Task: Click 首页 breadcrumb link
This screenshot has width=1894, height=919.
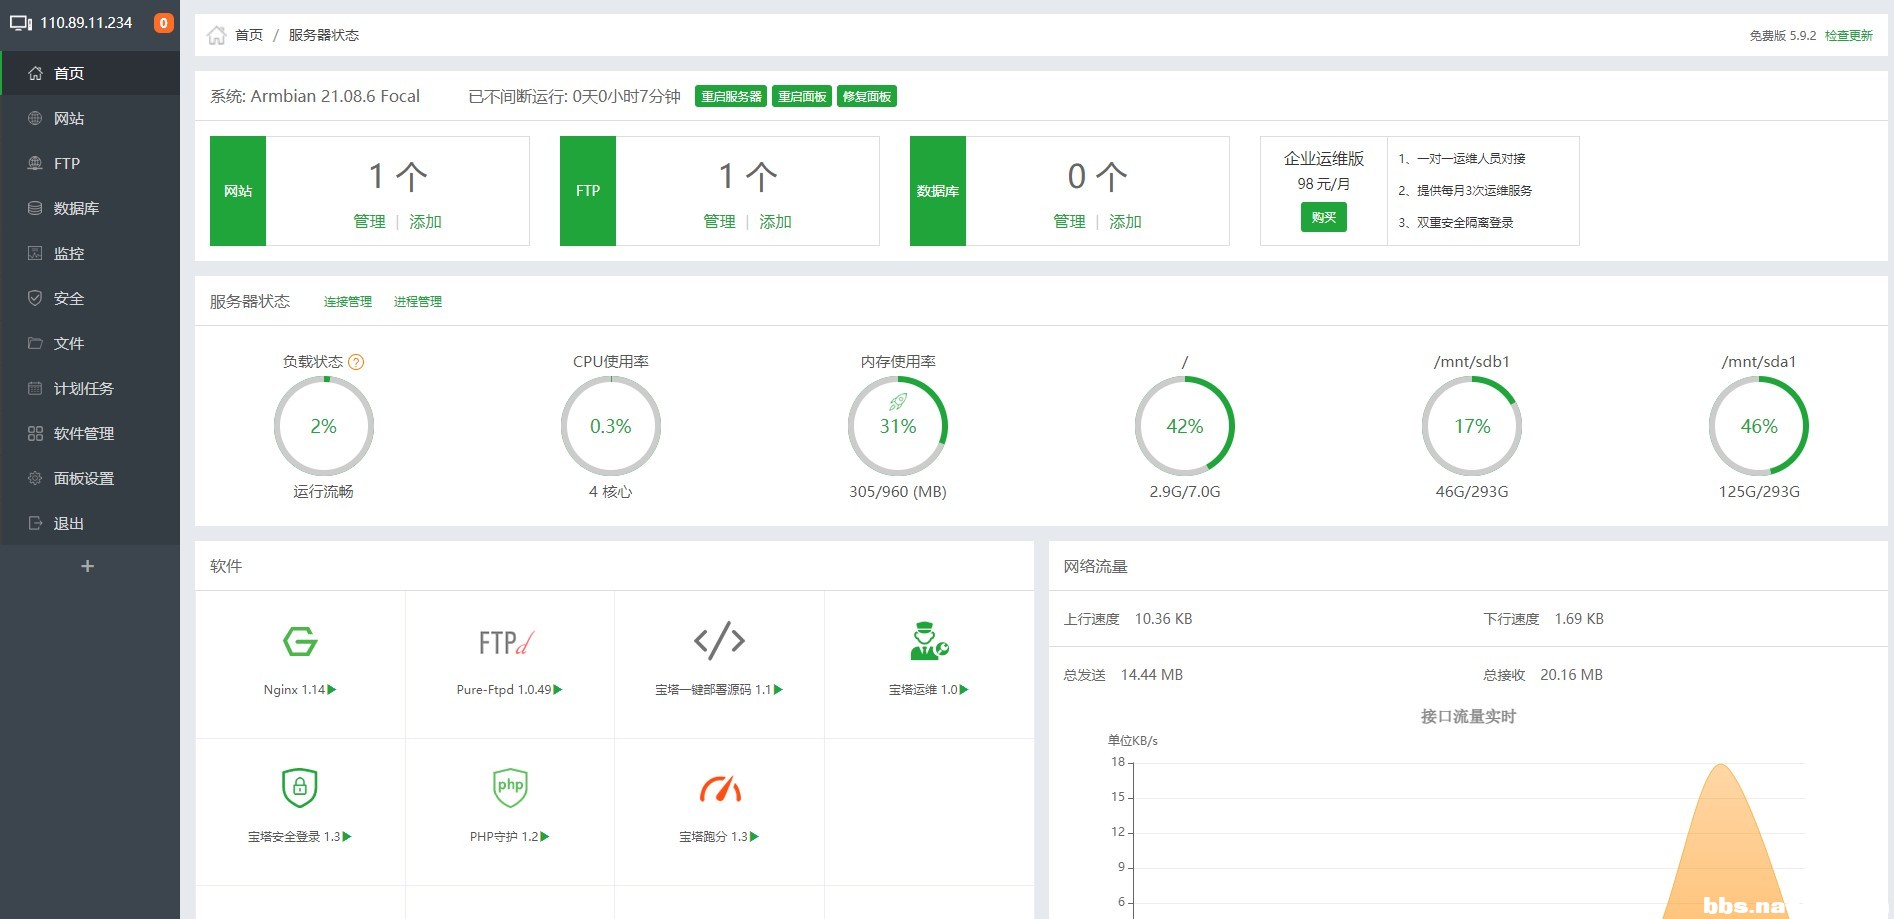Action: tap(249, 35)
